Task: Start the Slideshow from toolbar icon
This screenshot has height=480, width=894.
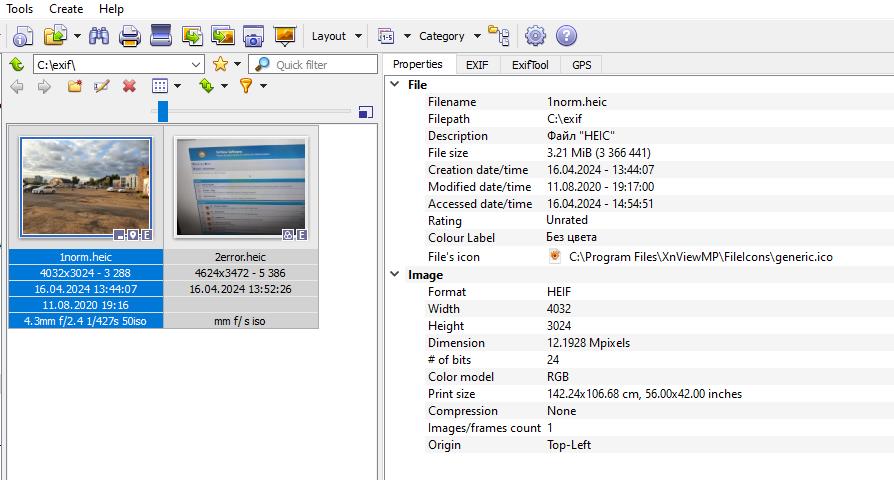Action: coord(285,36)
